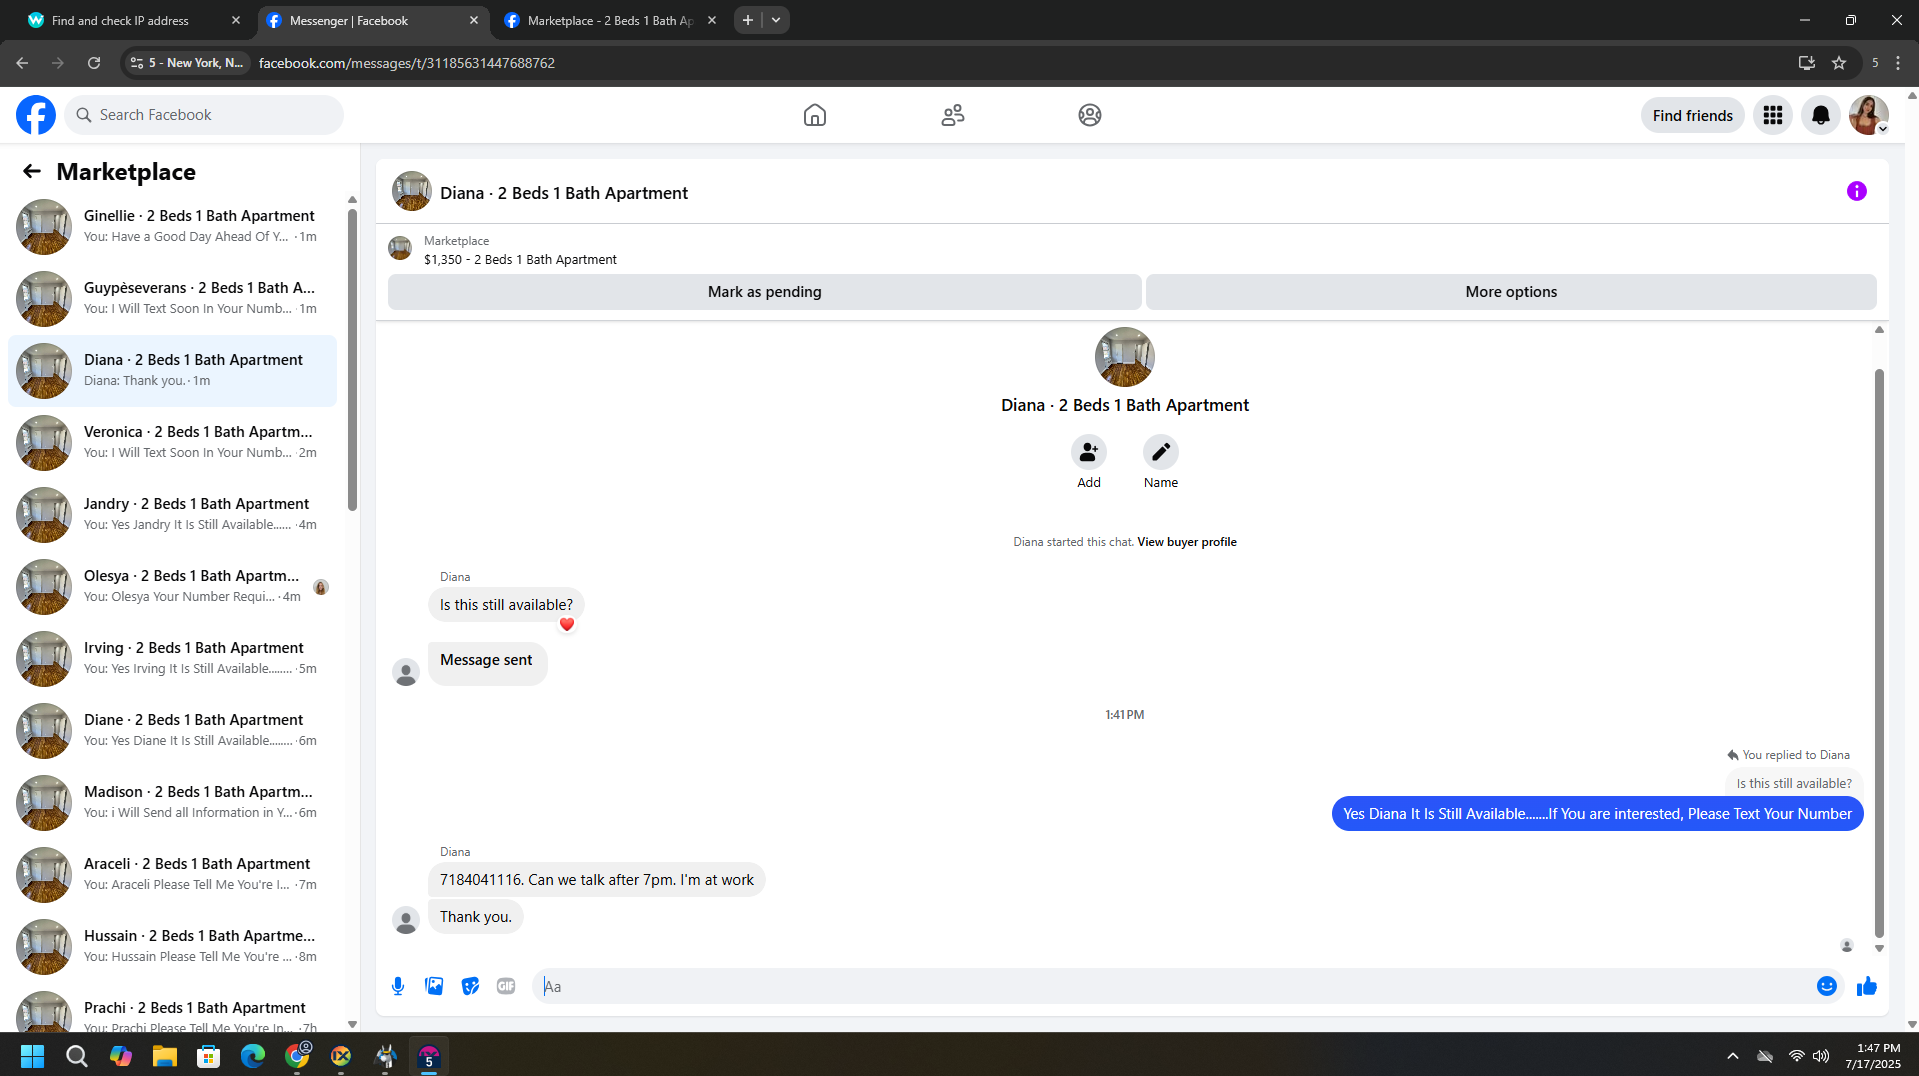Open the GIF picker
The image size is (1919, 1076).
pos(506,986)
